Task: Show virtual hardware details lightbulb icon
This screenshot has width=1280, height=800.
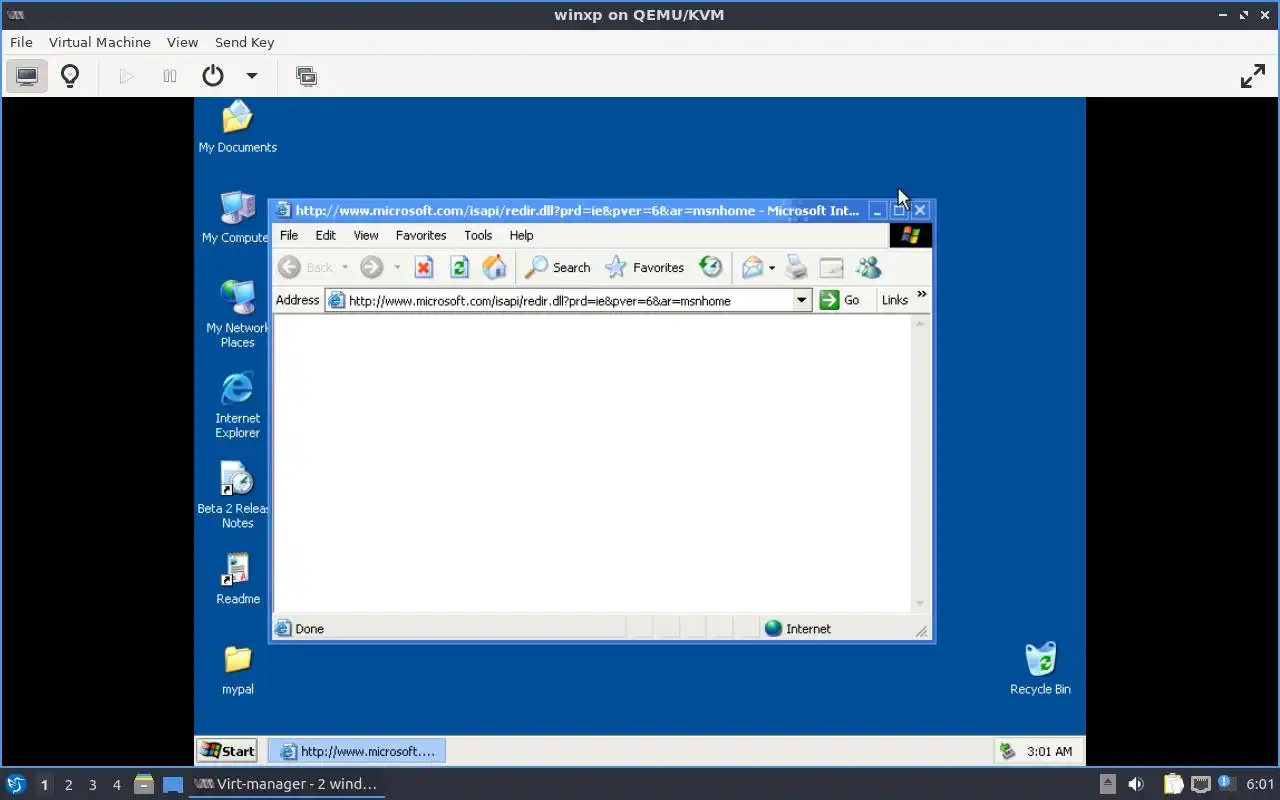Action: coord(70,76)
